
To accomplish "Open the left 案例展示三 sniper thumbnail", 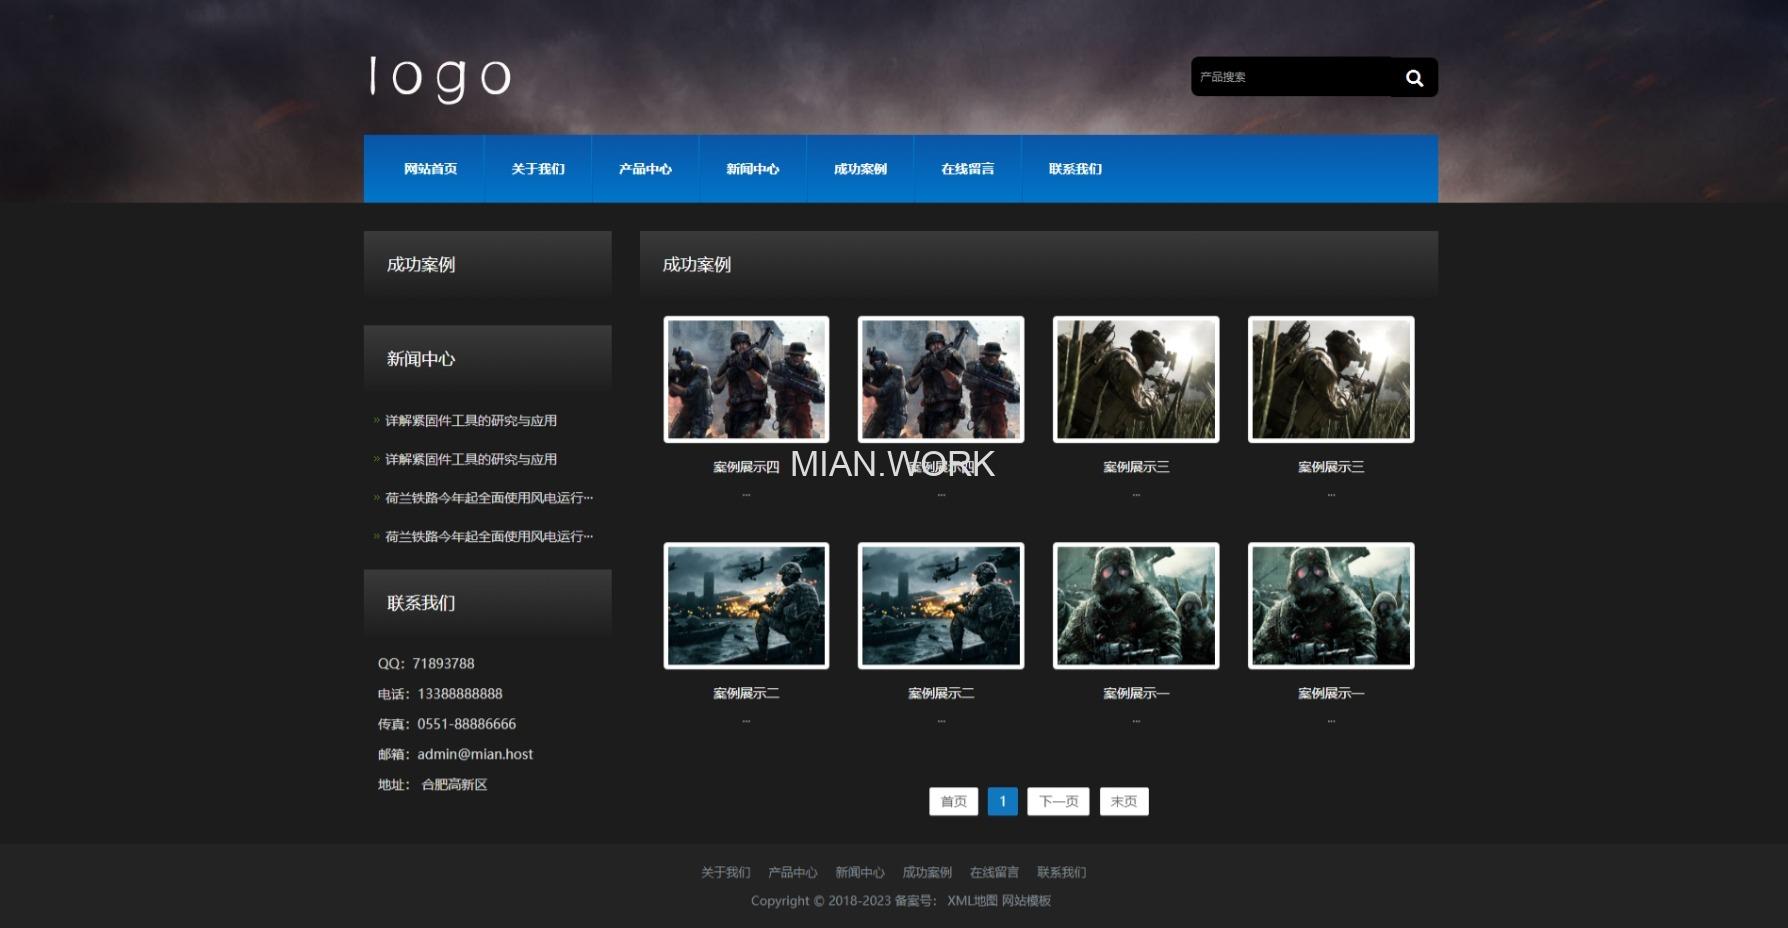I will (x=1136, y=379).
